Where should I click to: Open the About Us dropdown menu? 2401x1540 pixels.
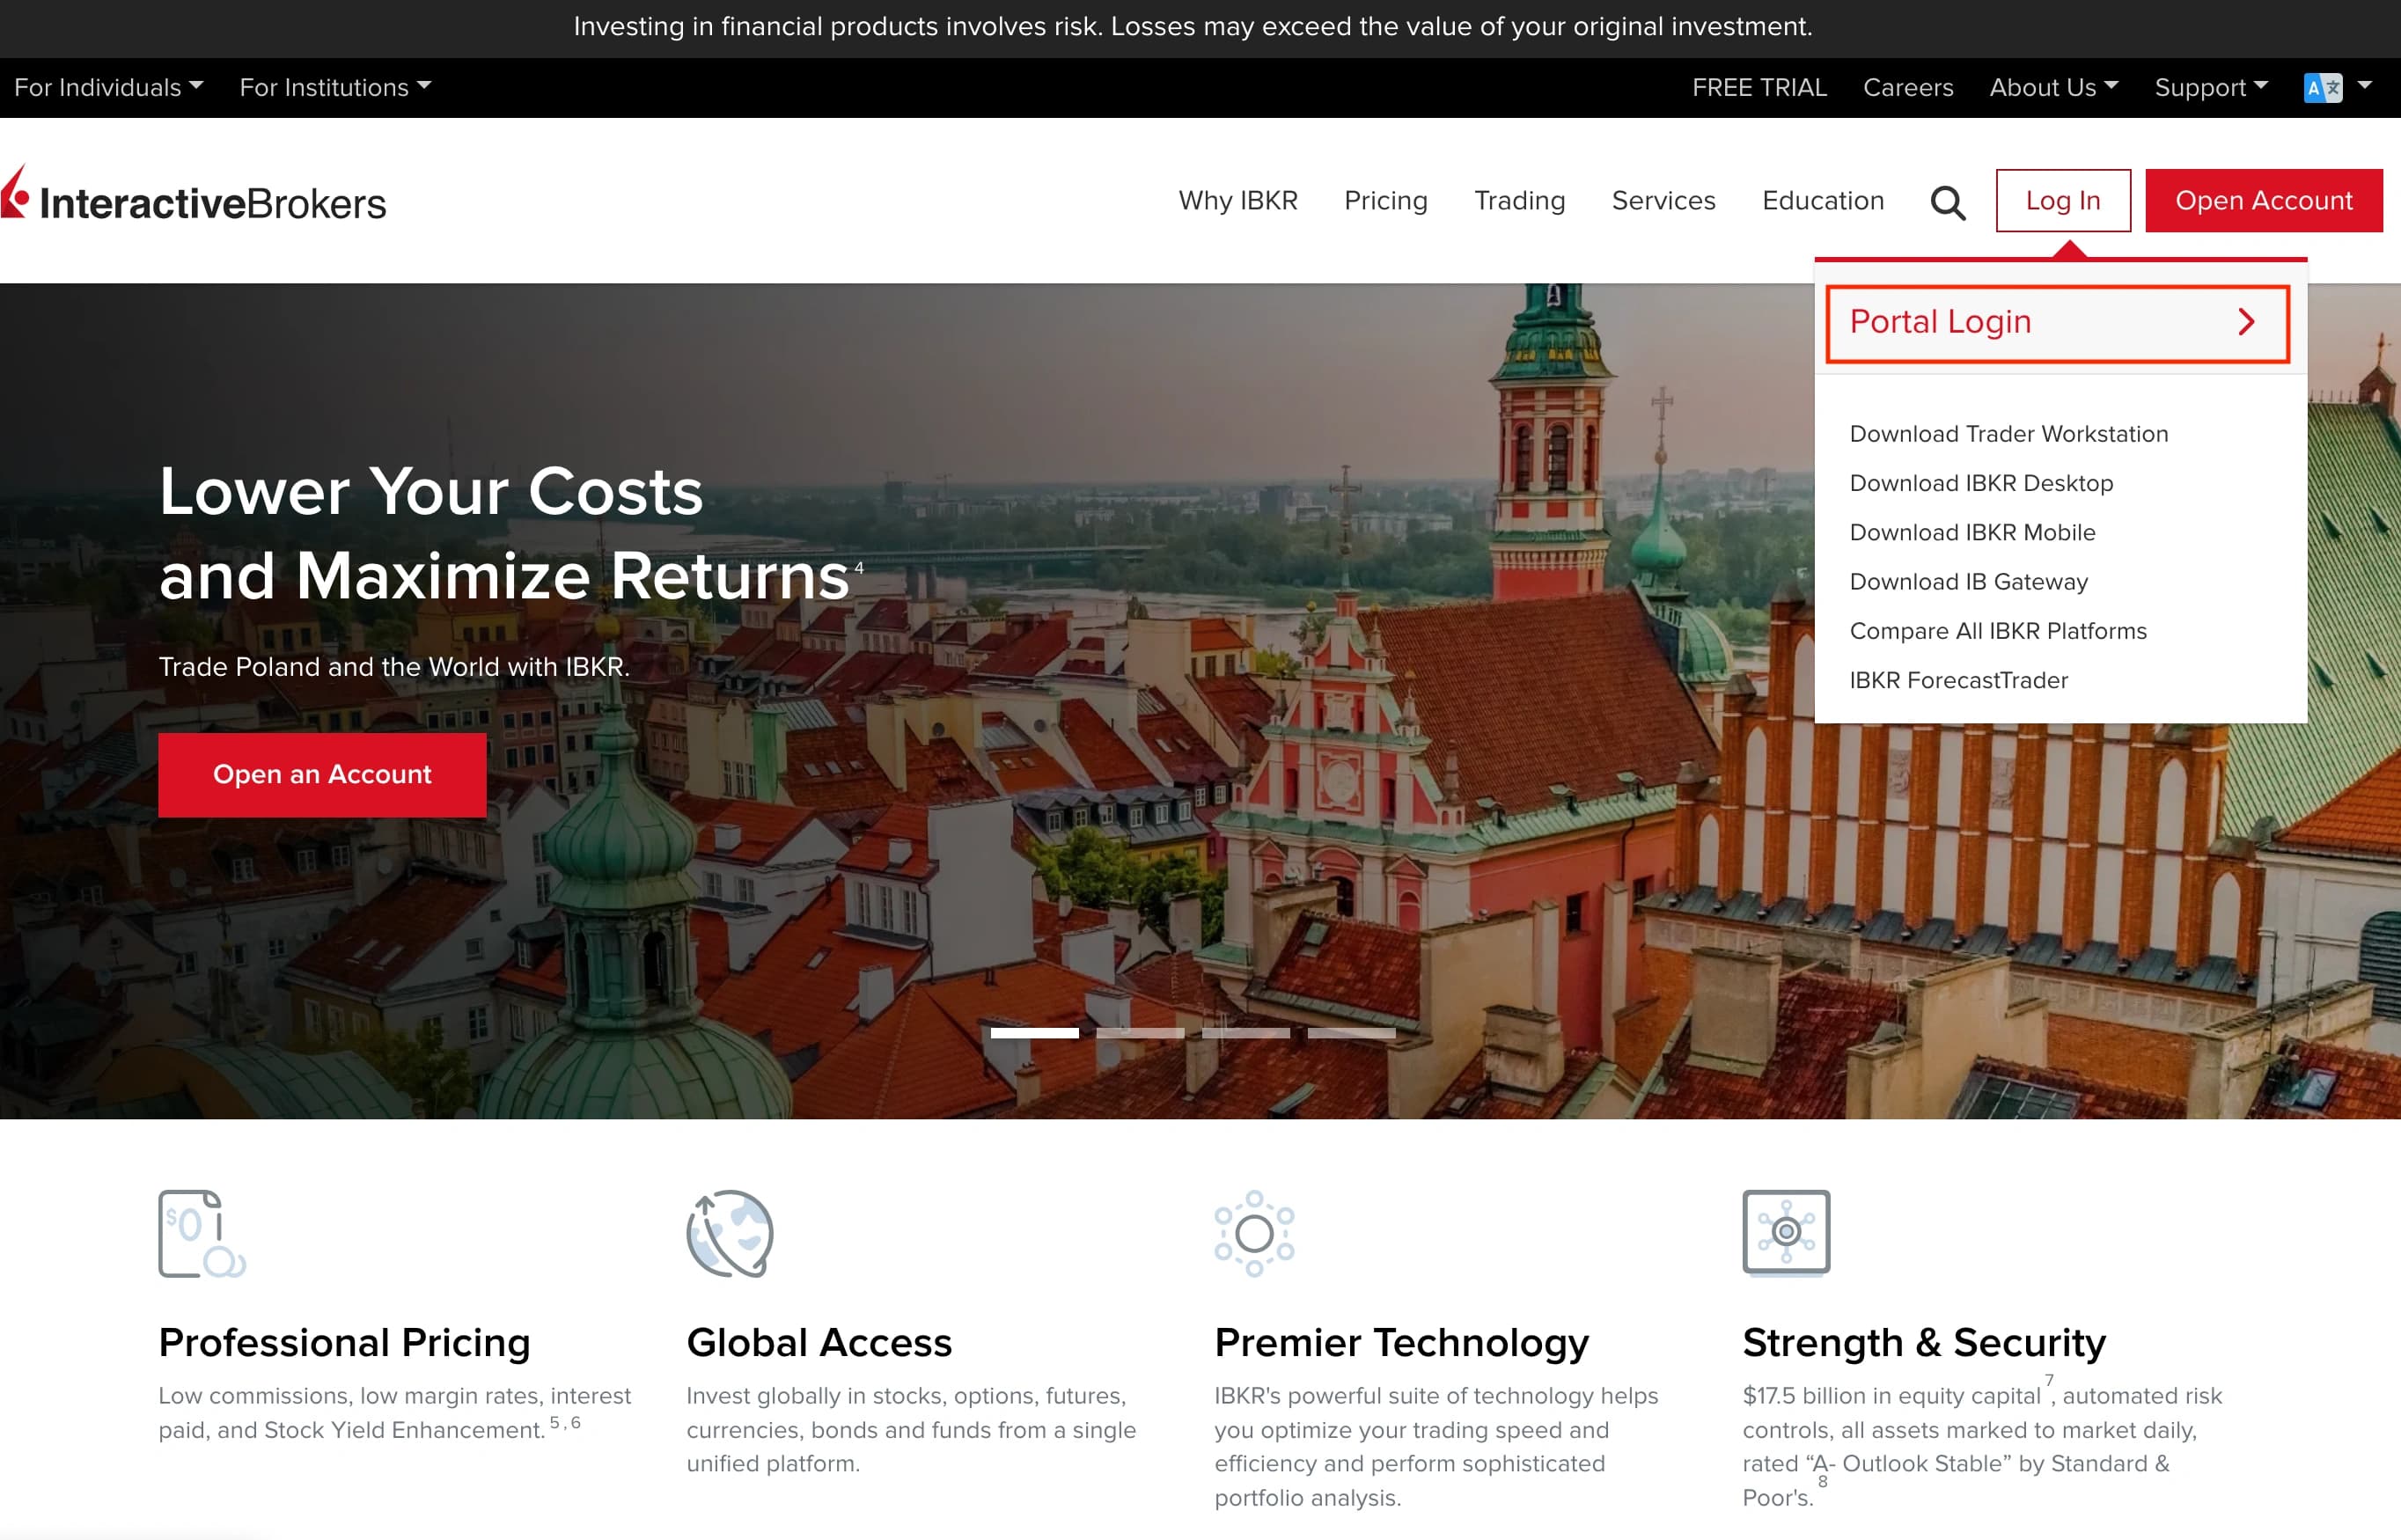(2053, 88)
